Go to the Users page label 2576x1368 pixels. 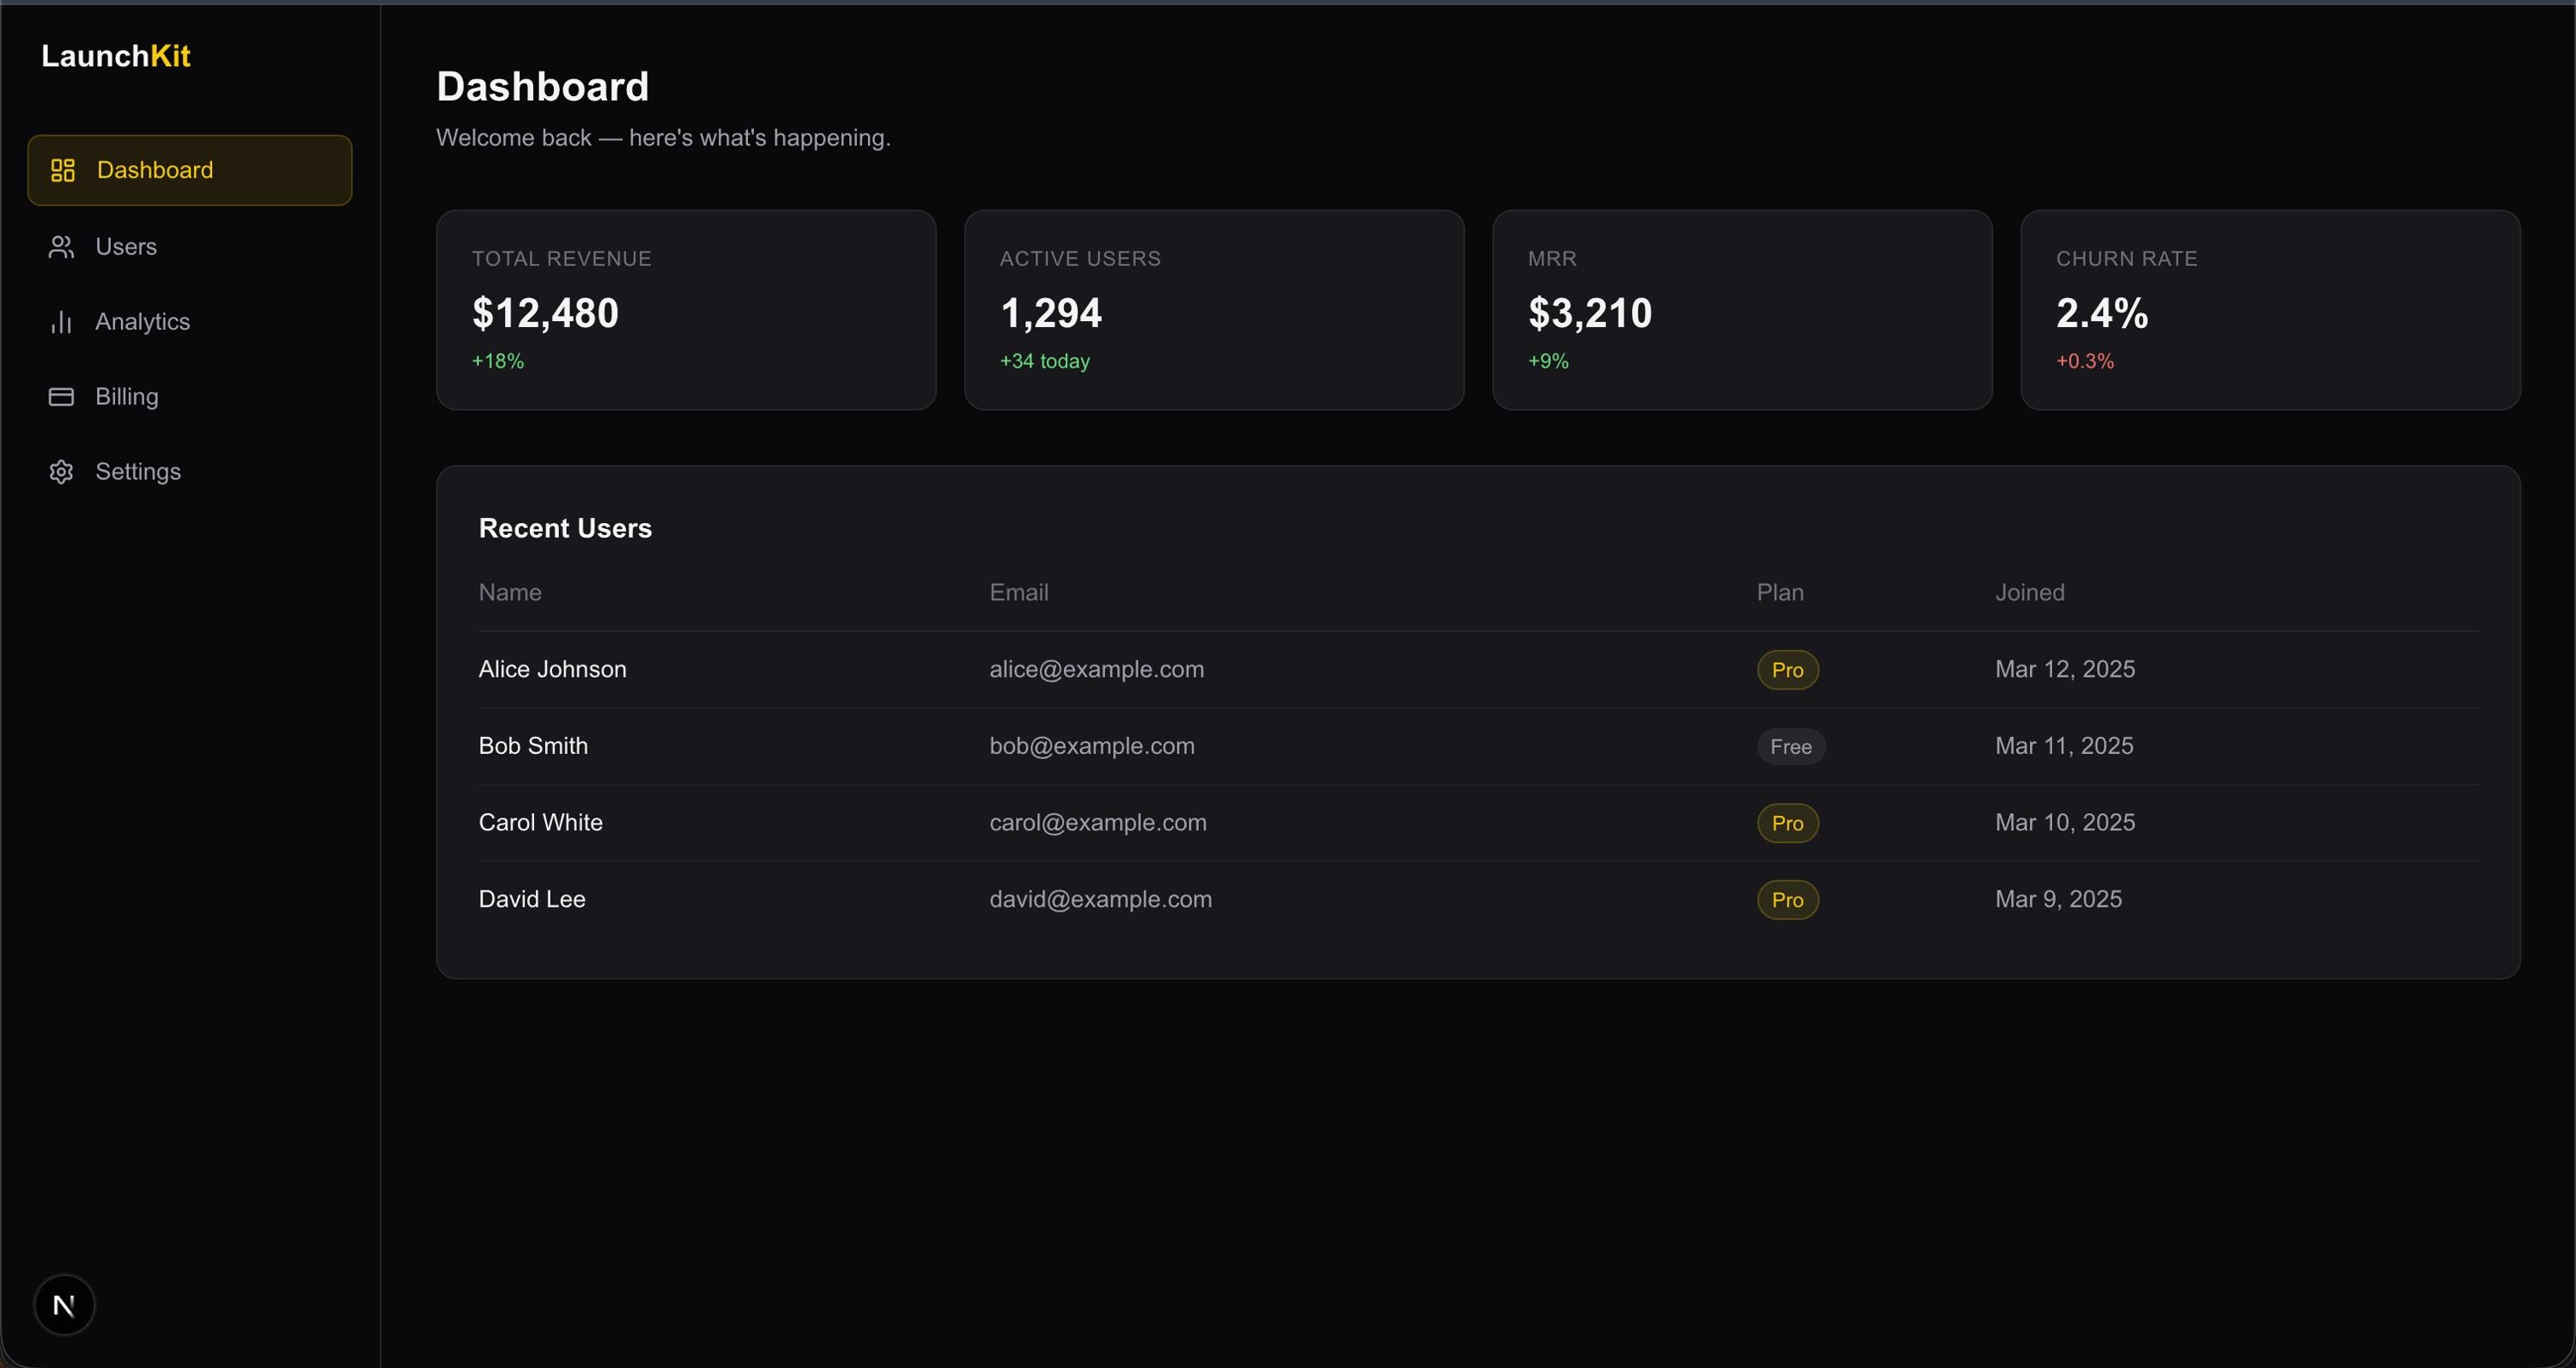(126, 247)
